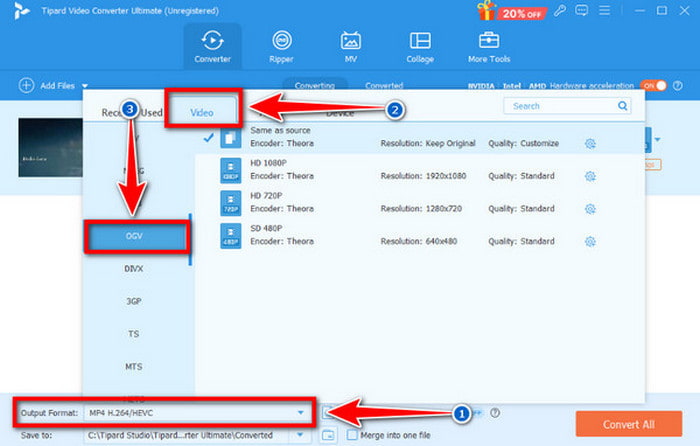Choose the HD 1080P preset
This screenshot has height=446, width=700.
click(420, 170)
